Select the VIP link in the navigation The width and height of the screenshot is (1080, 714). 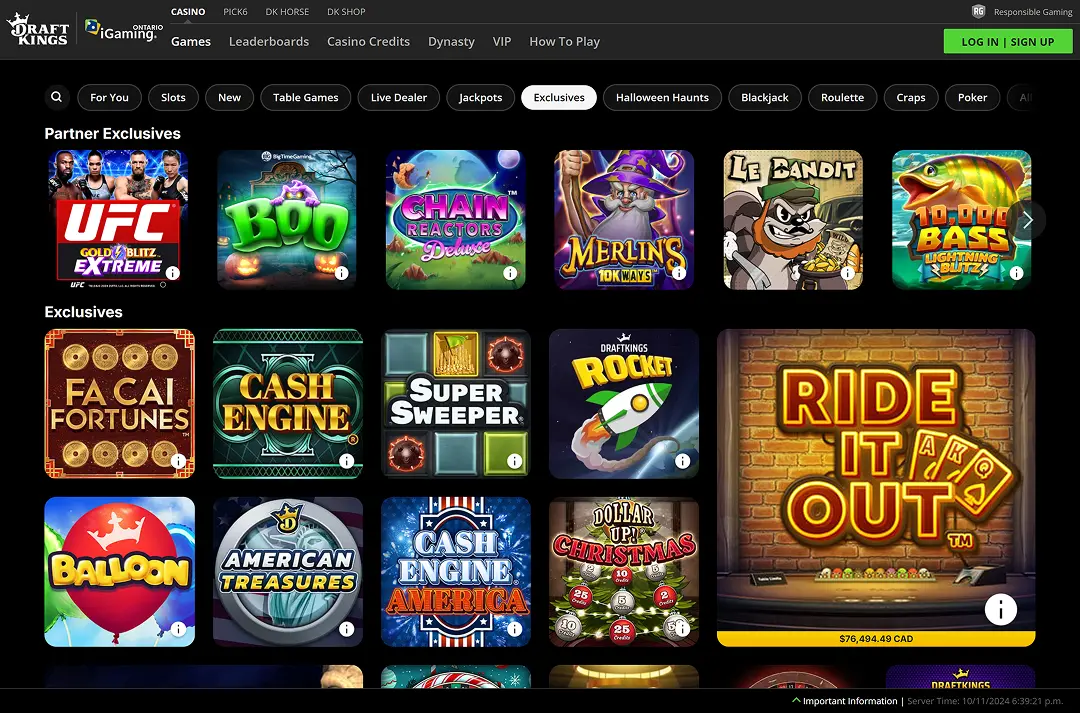(x=501, y=41)
